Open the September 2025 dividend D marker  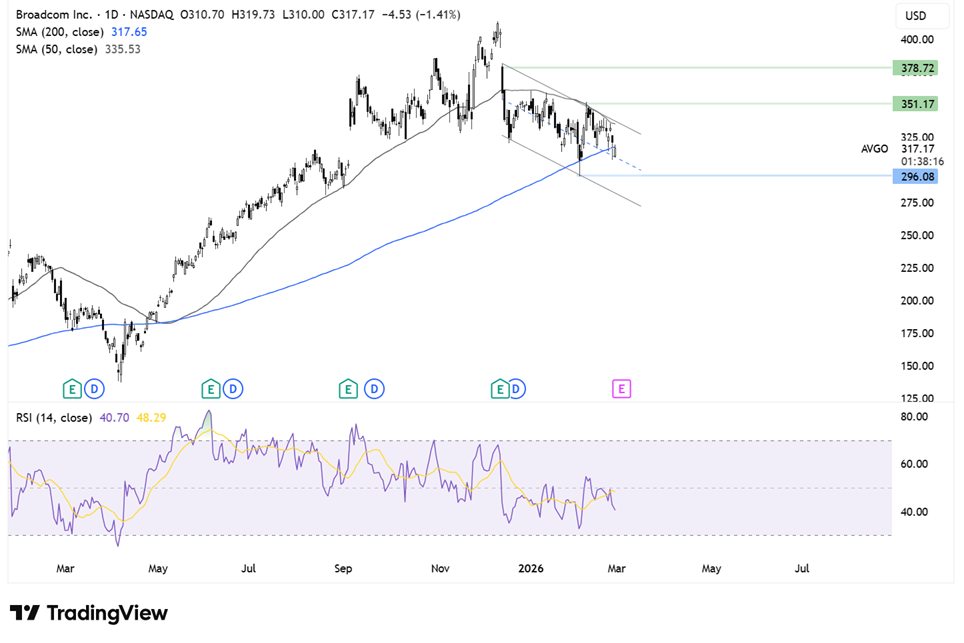tap(374, 389)
